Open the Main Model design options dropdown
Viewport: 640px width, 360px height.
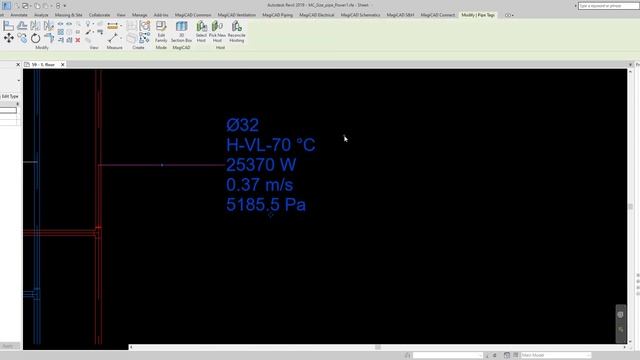(556, 355)
